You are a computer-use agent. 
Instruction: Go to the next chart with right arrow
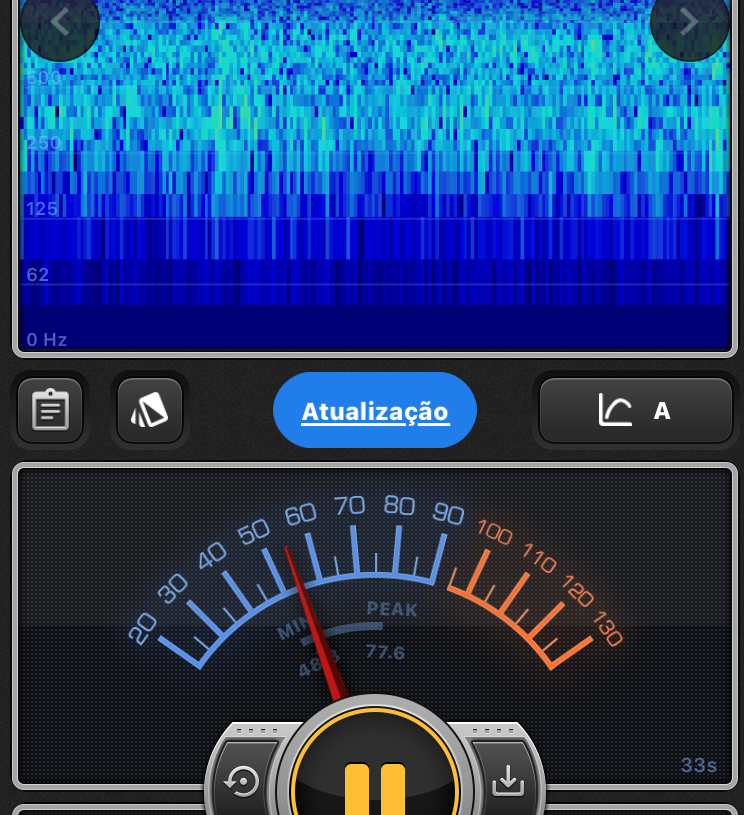[x=689, y=22]
